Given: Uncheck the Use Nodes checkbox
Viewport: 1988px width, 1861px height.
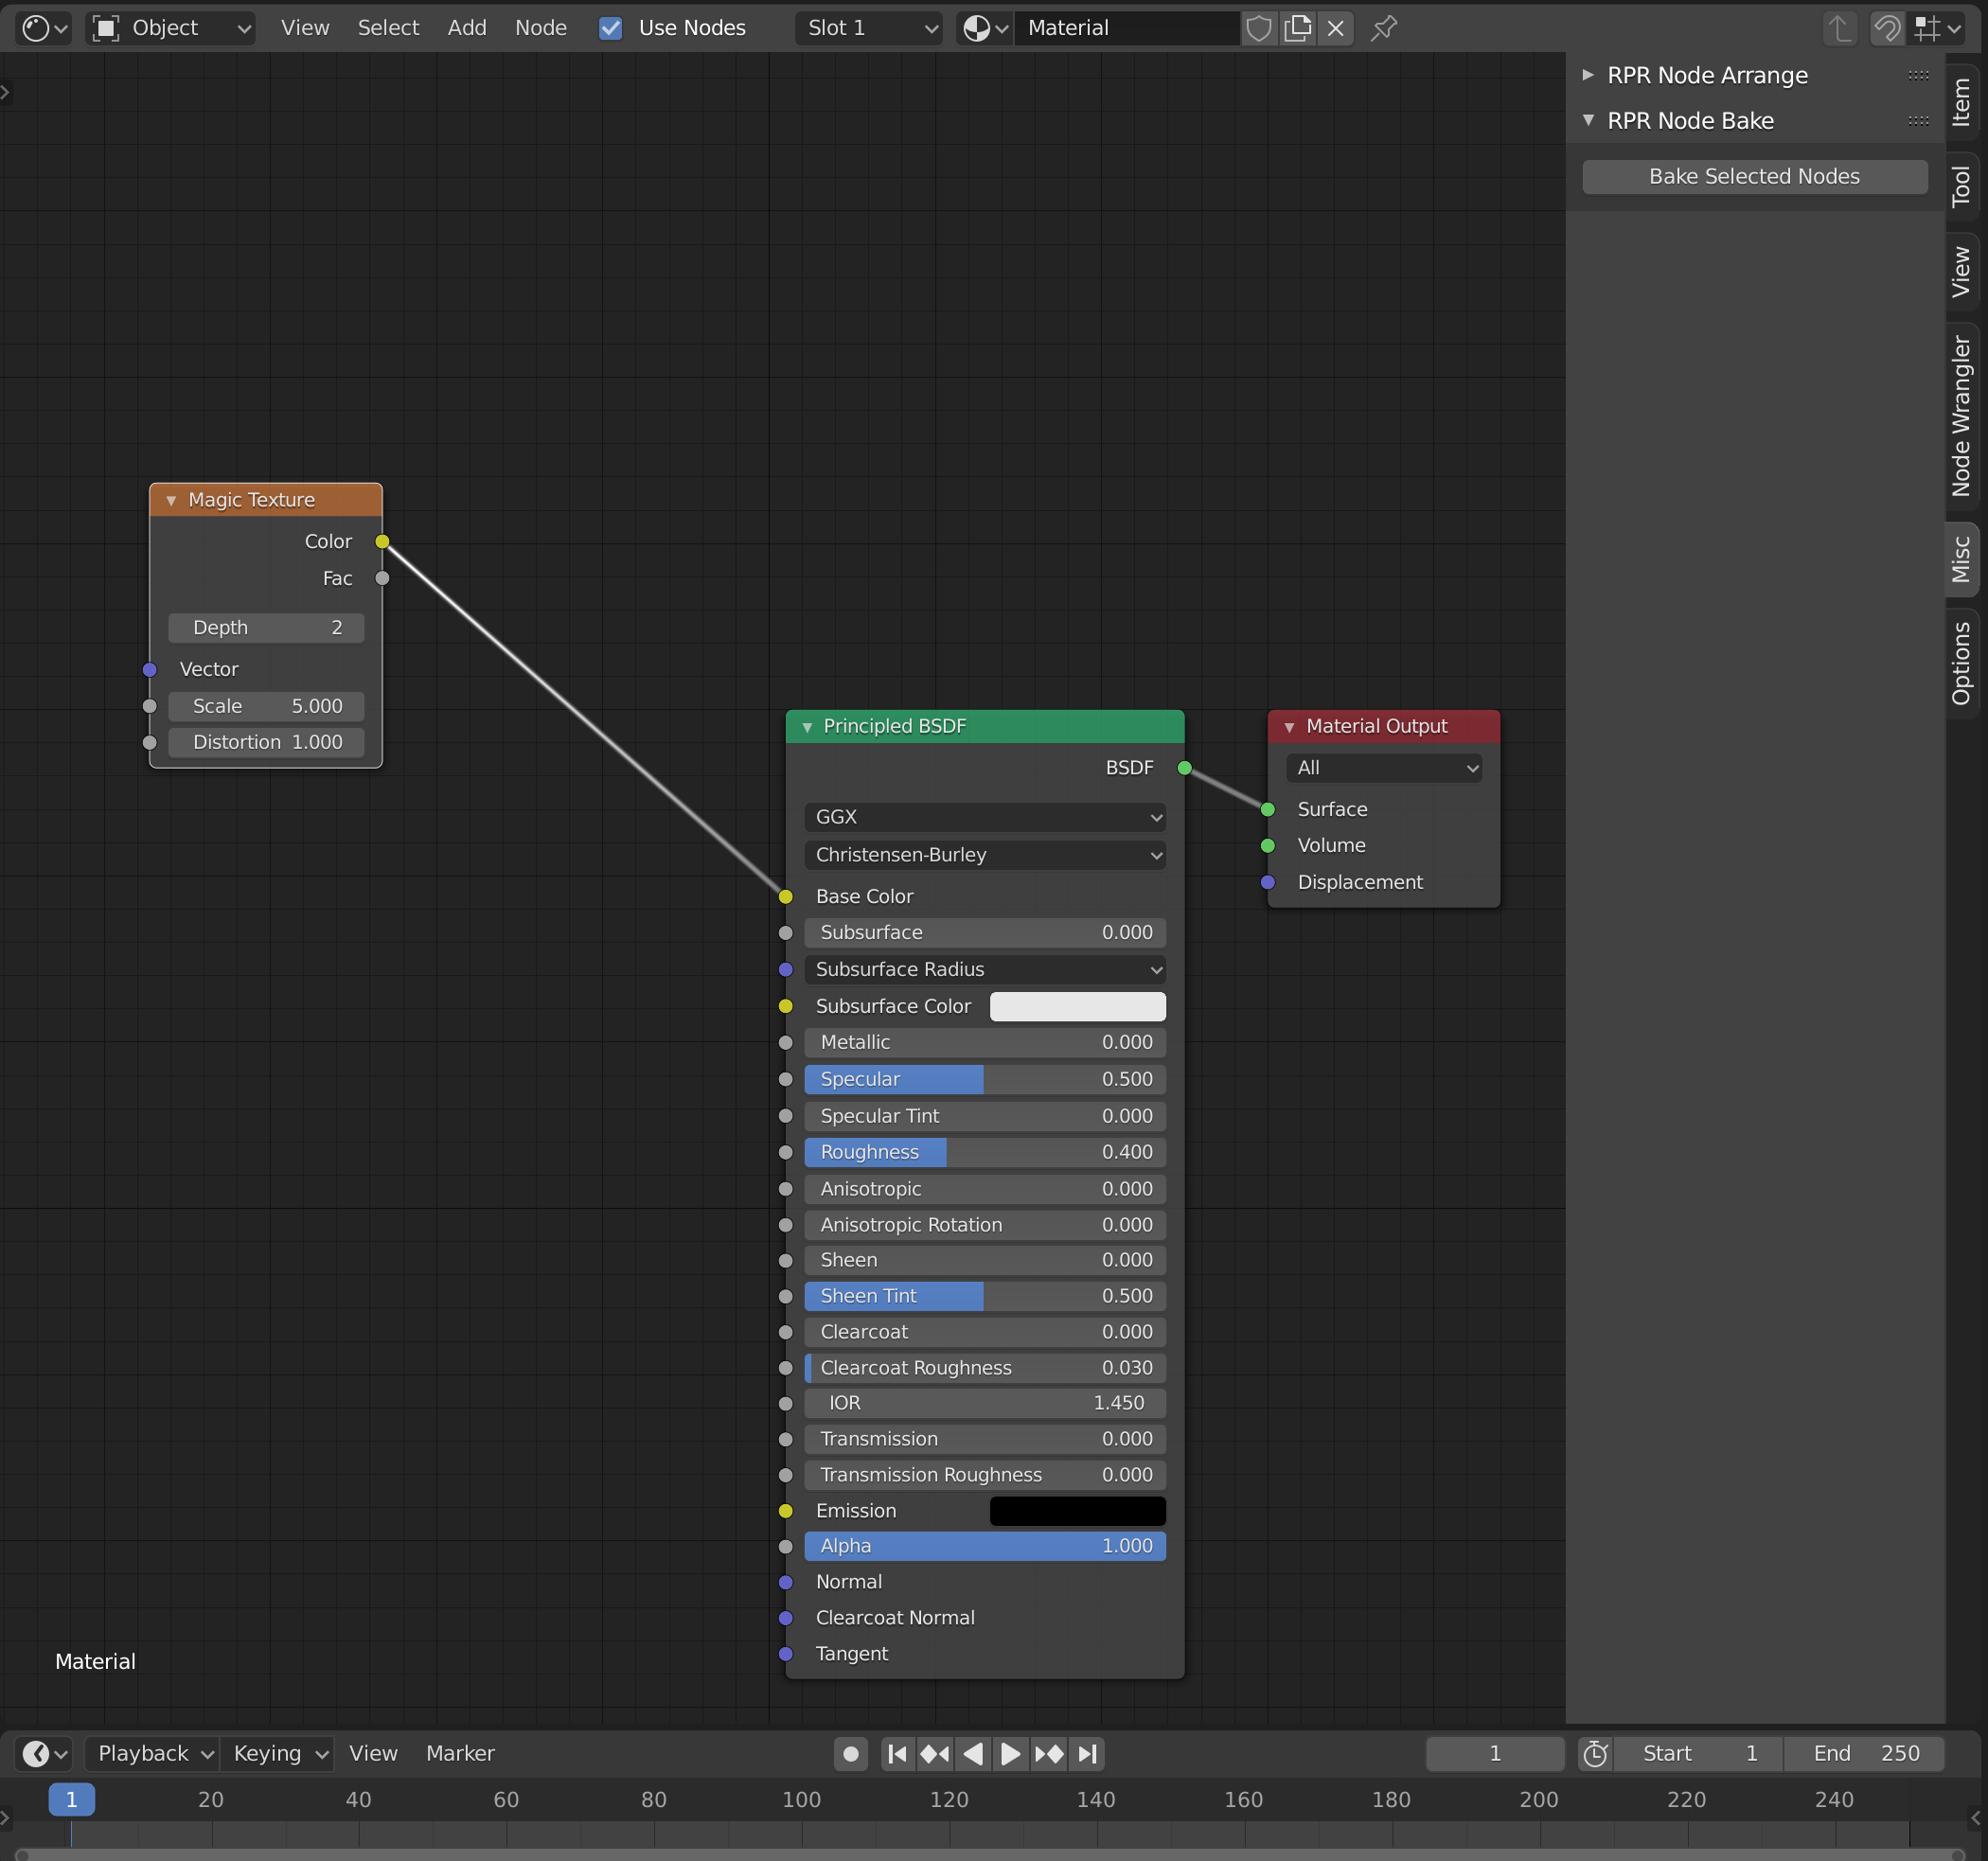Looking at the screenshot, I should [610, 28].
